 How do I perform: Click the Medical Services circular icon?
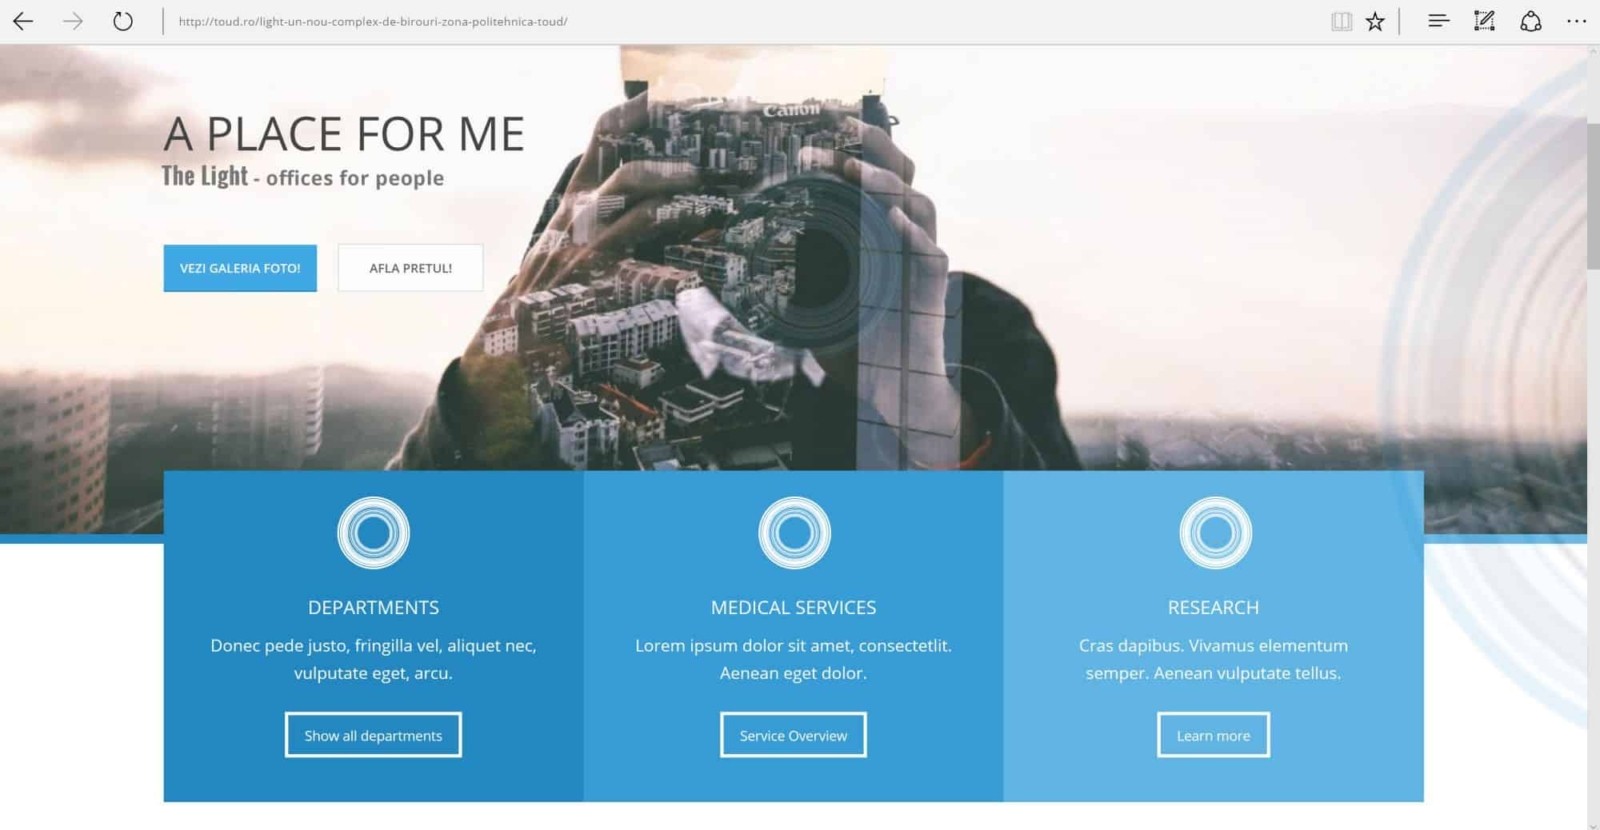794,533
